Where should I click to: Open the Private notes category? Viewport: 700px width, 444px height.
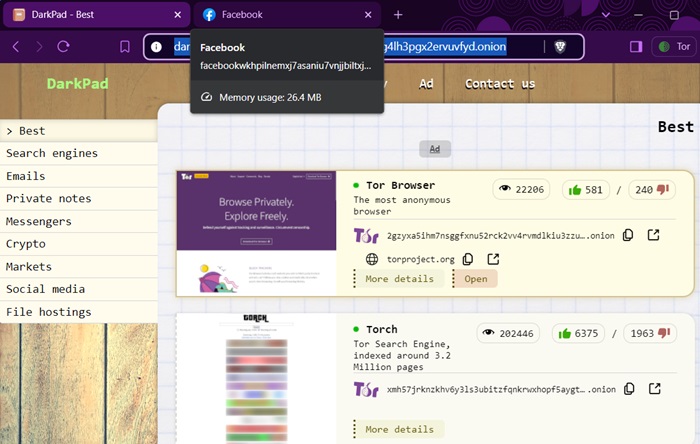(x=79, y=199)
